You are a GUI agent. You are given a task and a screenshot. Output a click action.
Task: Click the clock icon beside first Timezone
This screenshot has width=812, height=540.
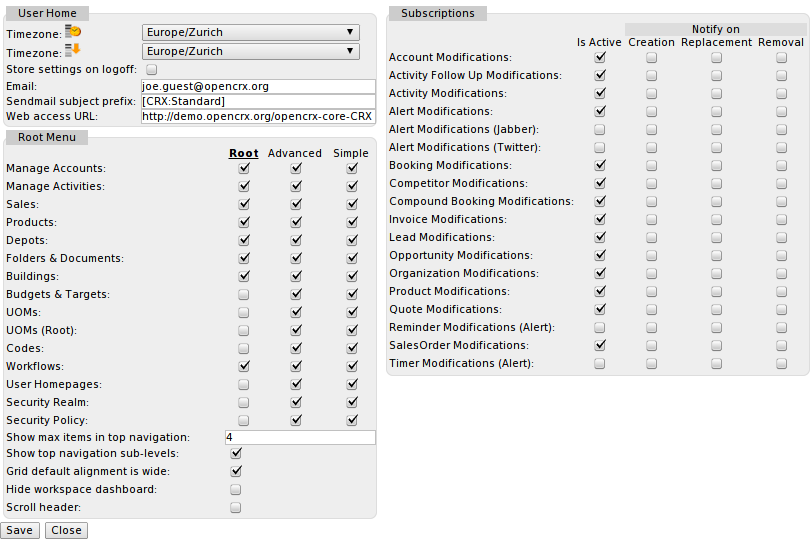[73, 32]
